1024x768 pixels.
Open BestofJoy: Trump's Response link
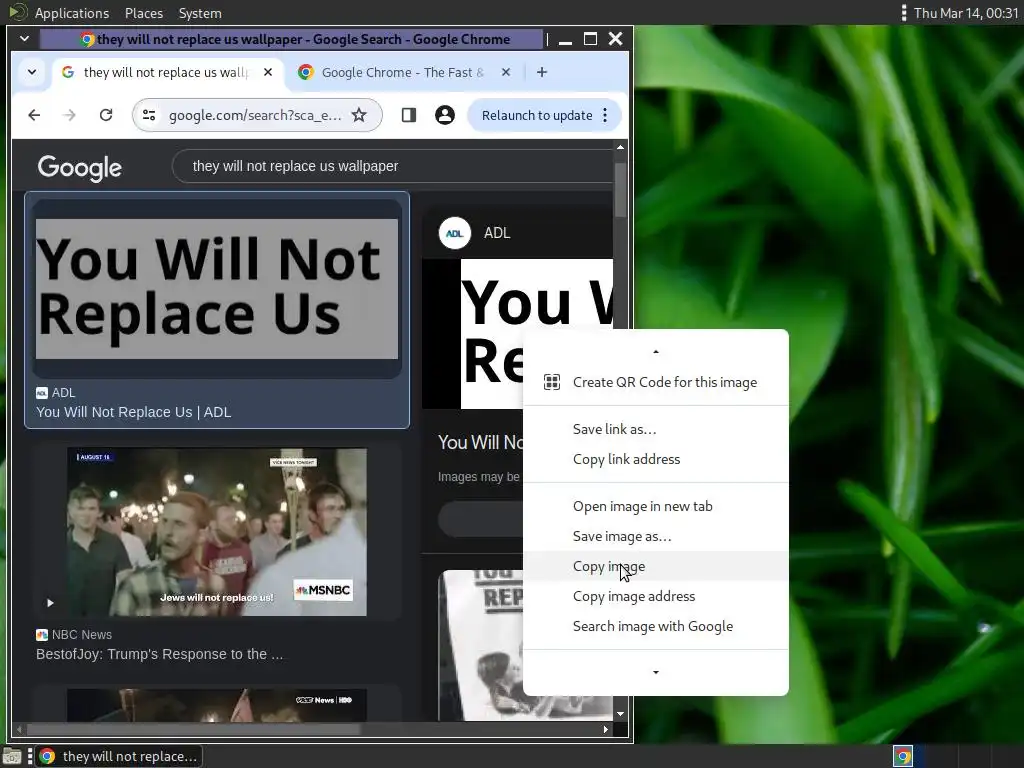159,654
